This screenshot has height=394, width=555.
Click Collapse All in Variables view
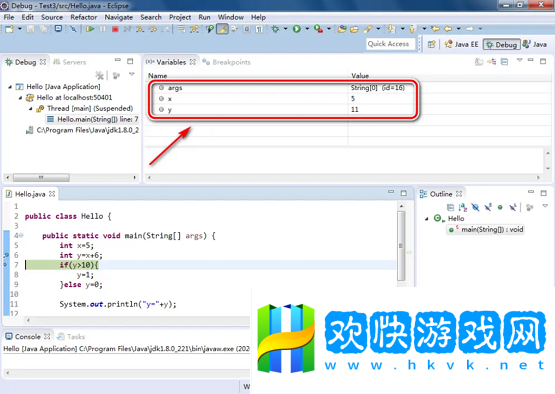pyautogui.click(x=504, y=62)
